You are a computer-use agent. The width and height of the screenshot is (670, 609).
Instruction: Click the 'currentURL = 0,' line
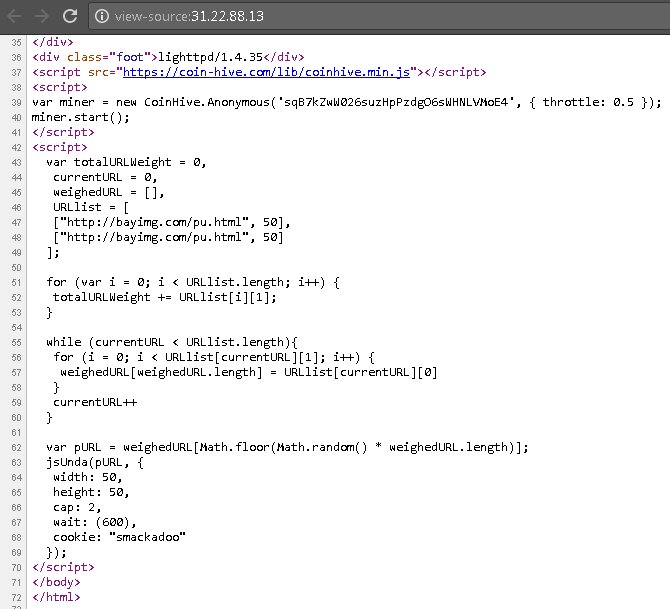(105, 177)
